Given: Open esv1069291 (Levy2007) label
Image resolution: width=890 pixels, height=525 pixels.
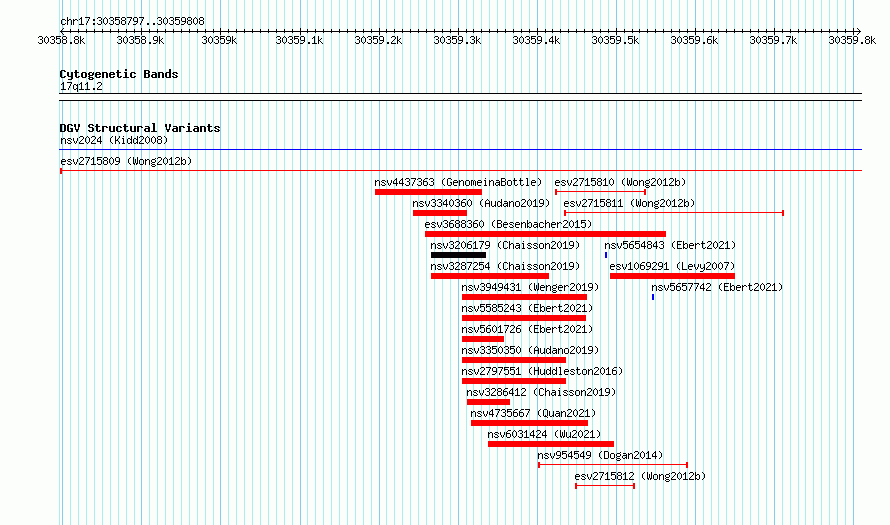Looking at the screenshot, I should [x=672, y=266].
